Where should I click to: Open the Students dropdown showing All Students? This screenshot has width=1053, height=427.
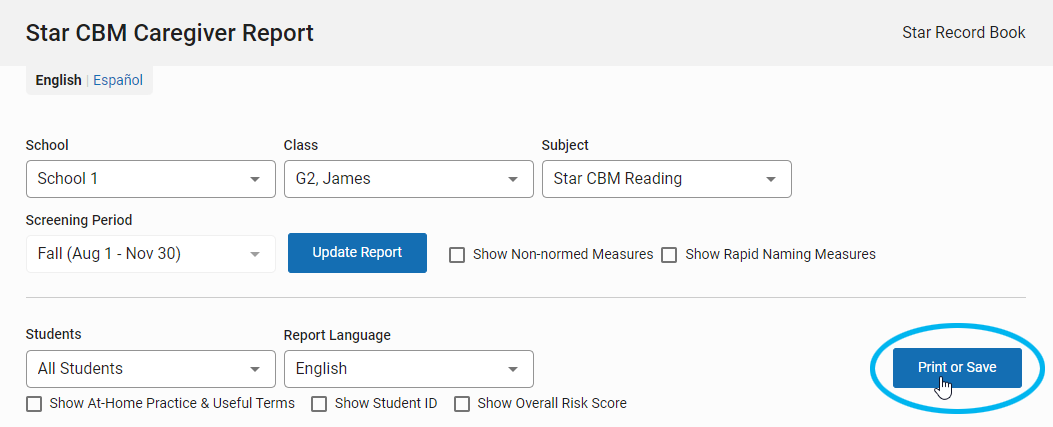click(151, 369)
